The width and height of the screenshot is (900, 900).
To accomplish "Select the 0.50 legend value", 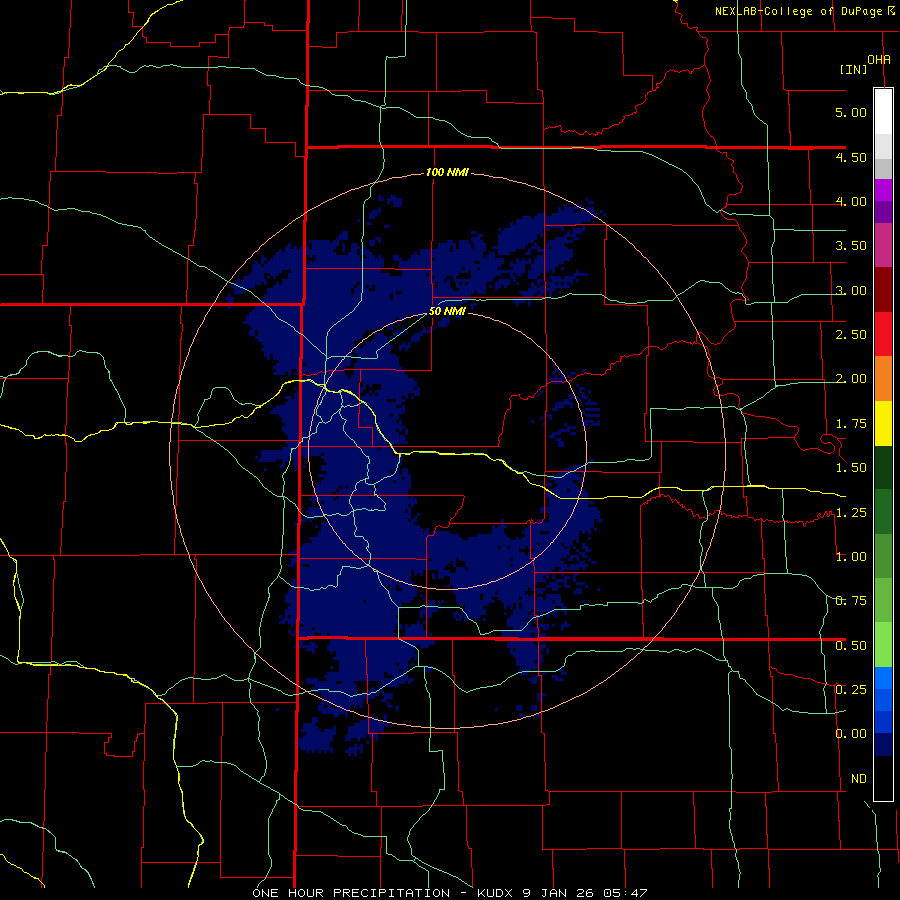I will pos(851,646).
